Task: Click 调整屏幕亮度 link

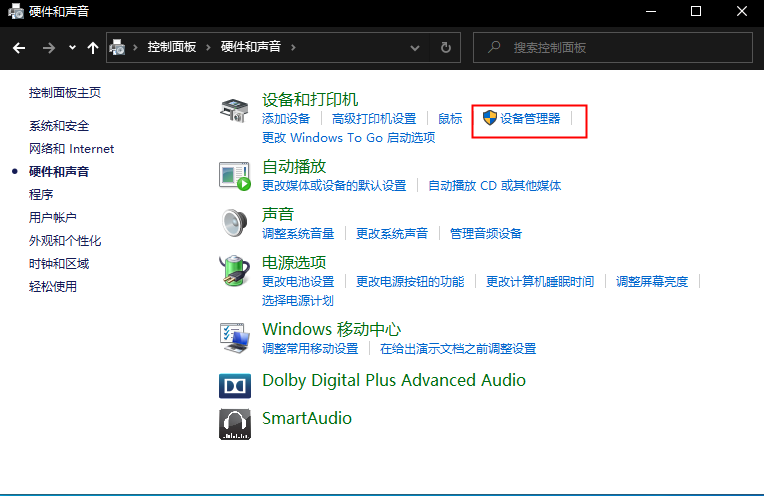Action: [652, 282]
